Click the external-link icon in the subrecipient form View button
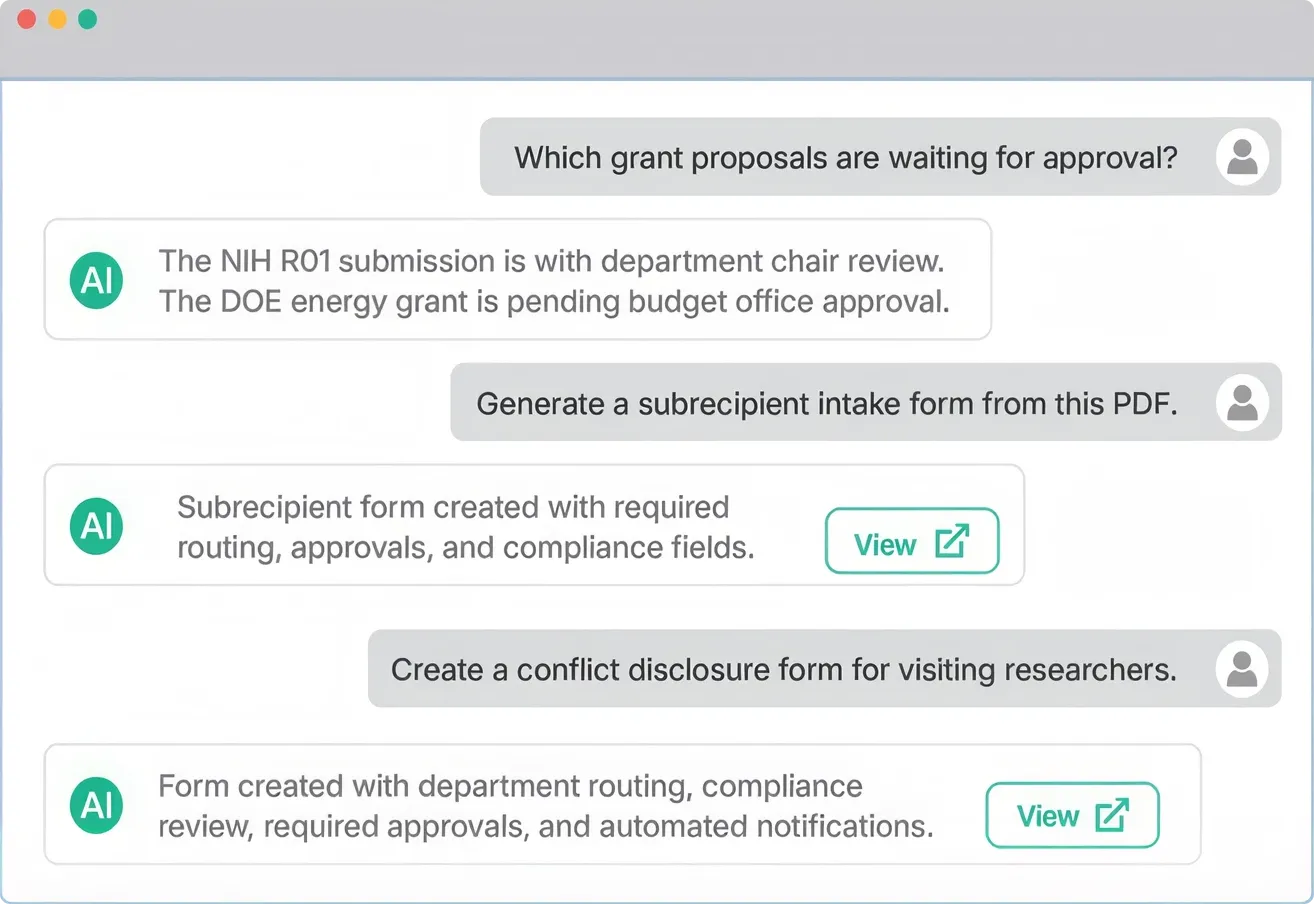The width and height of the screenshot is (1314, 904). pos(951,541)
